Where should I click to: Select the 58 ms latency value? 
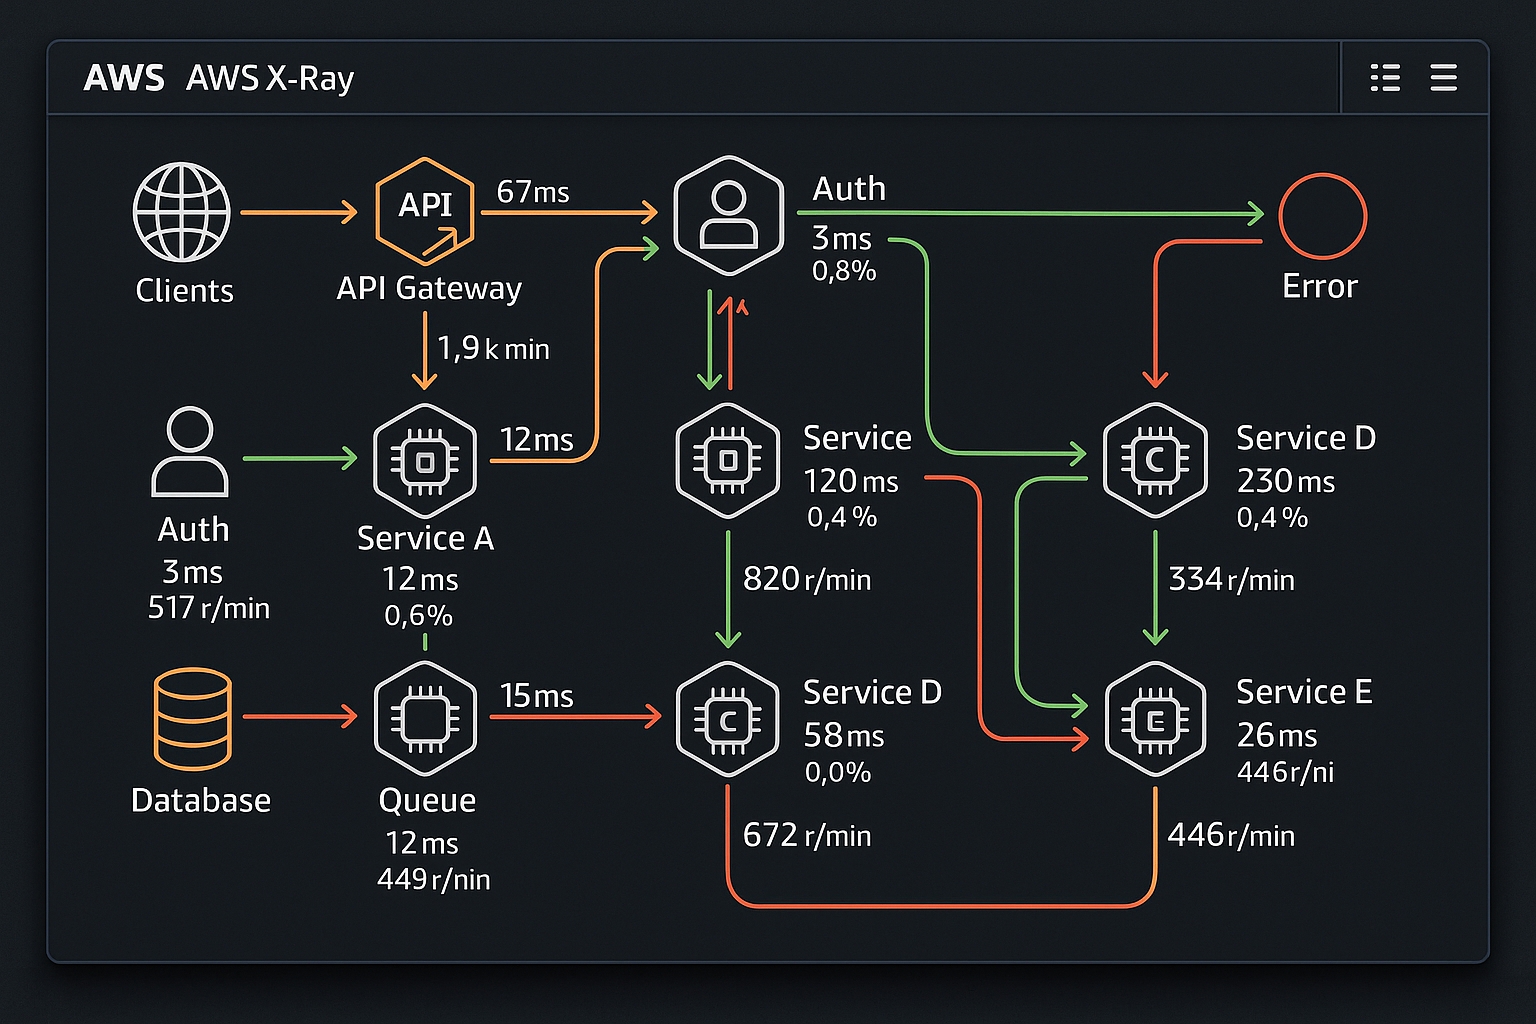coord(844,736)
